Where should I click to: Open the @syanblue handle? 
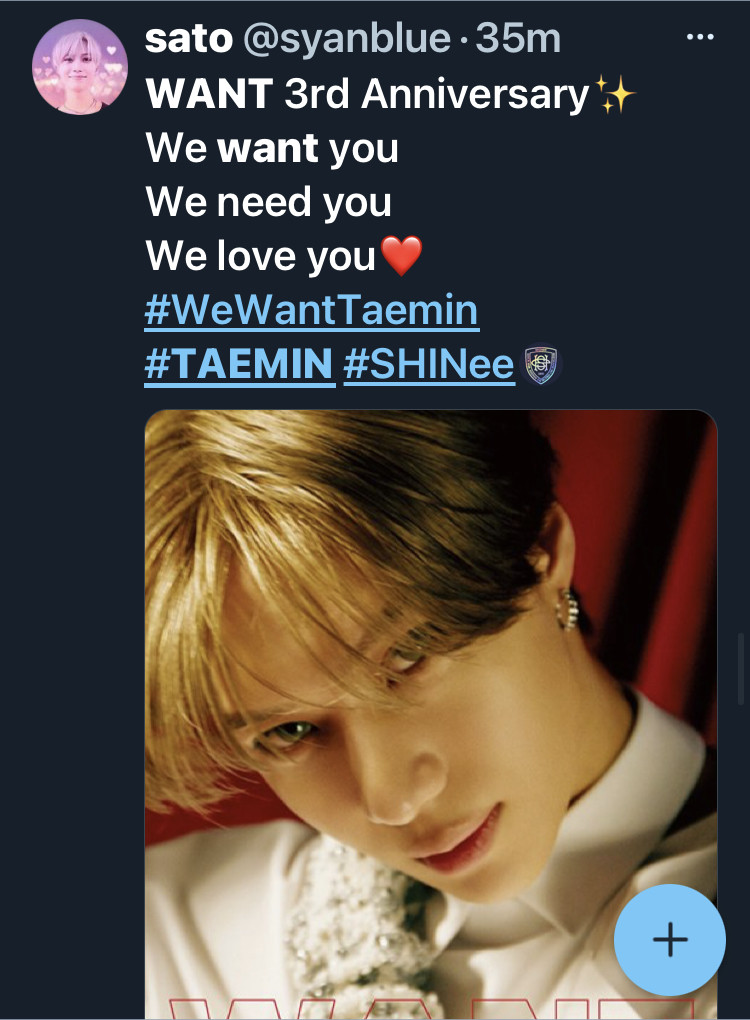pos(347,40)
